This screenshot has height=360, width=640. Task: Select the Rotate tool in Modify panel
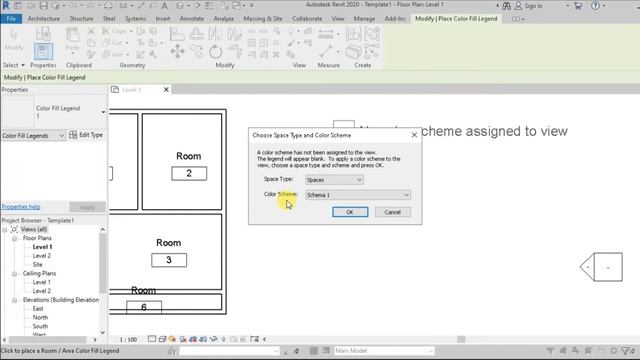point(216,52)
